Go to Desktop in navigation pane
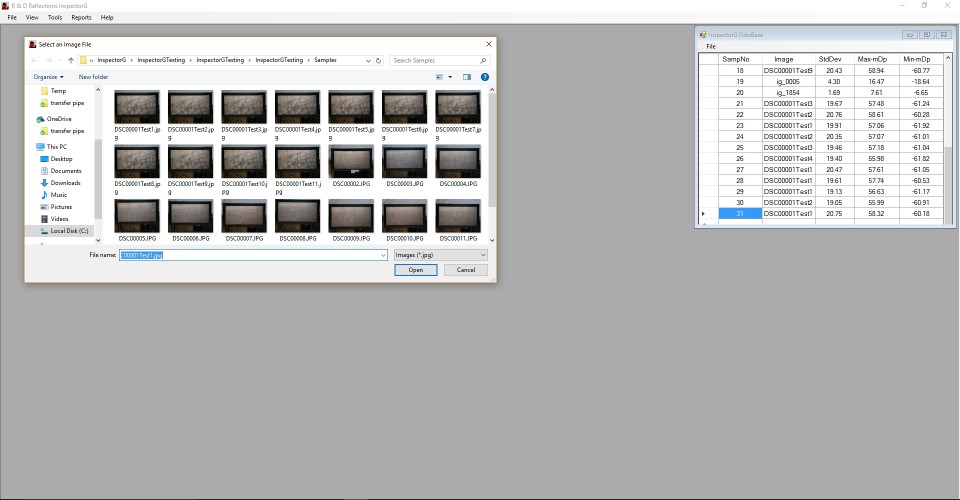This screenshot has width=960, height=500. click(x=61, y=159)
